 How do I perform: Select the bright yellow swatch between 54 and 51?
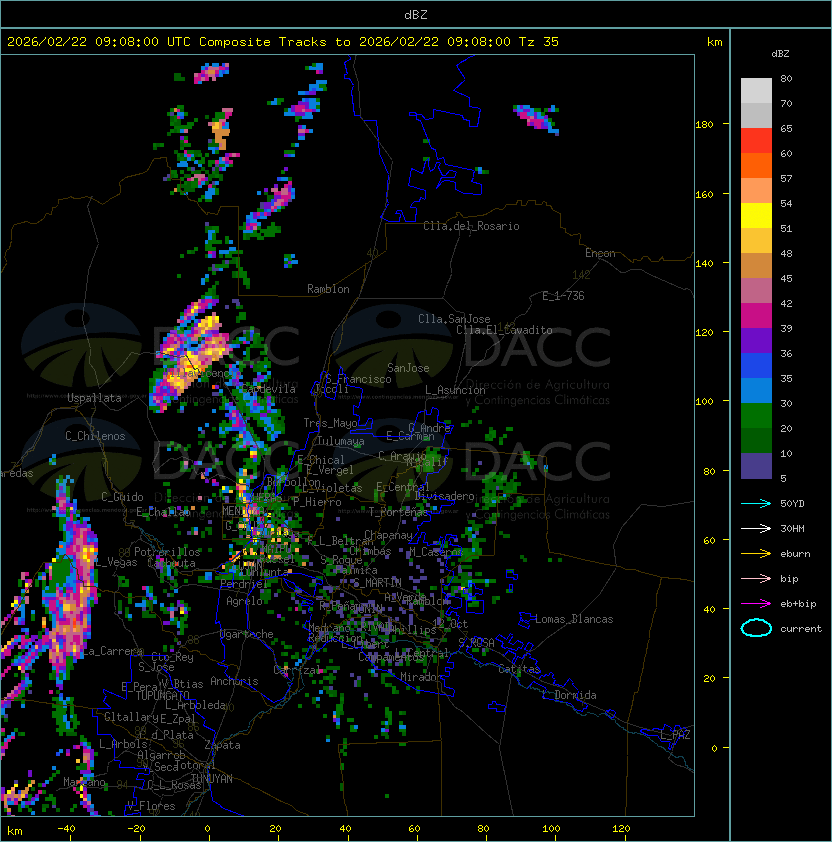[x=756, y=215]
